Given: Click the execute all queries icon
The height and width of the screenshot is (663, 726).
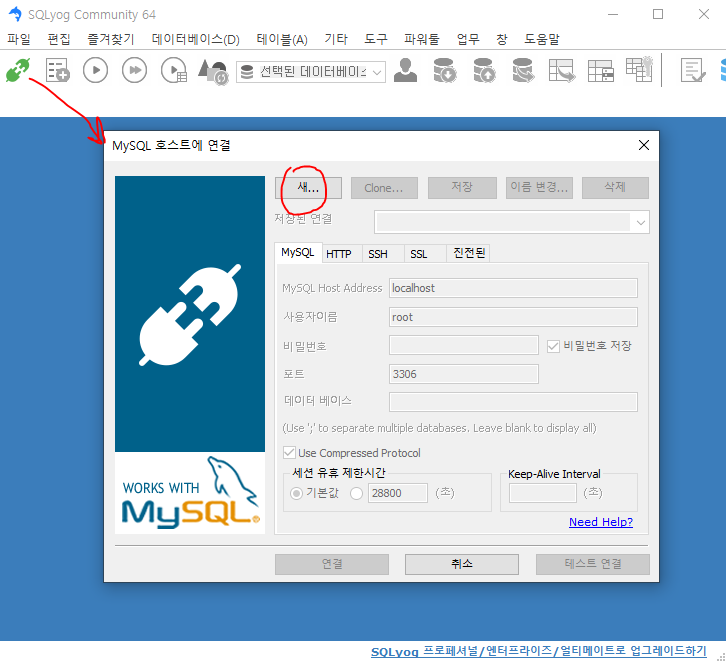Looking at the screenshot, I should click(134, 70).
